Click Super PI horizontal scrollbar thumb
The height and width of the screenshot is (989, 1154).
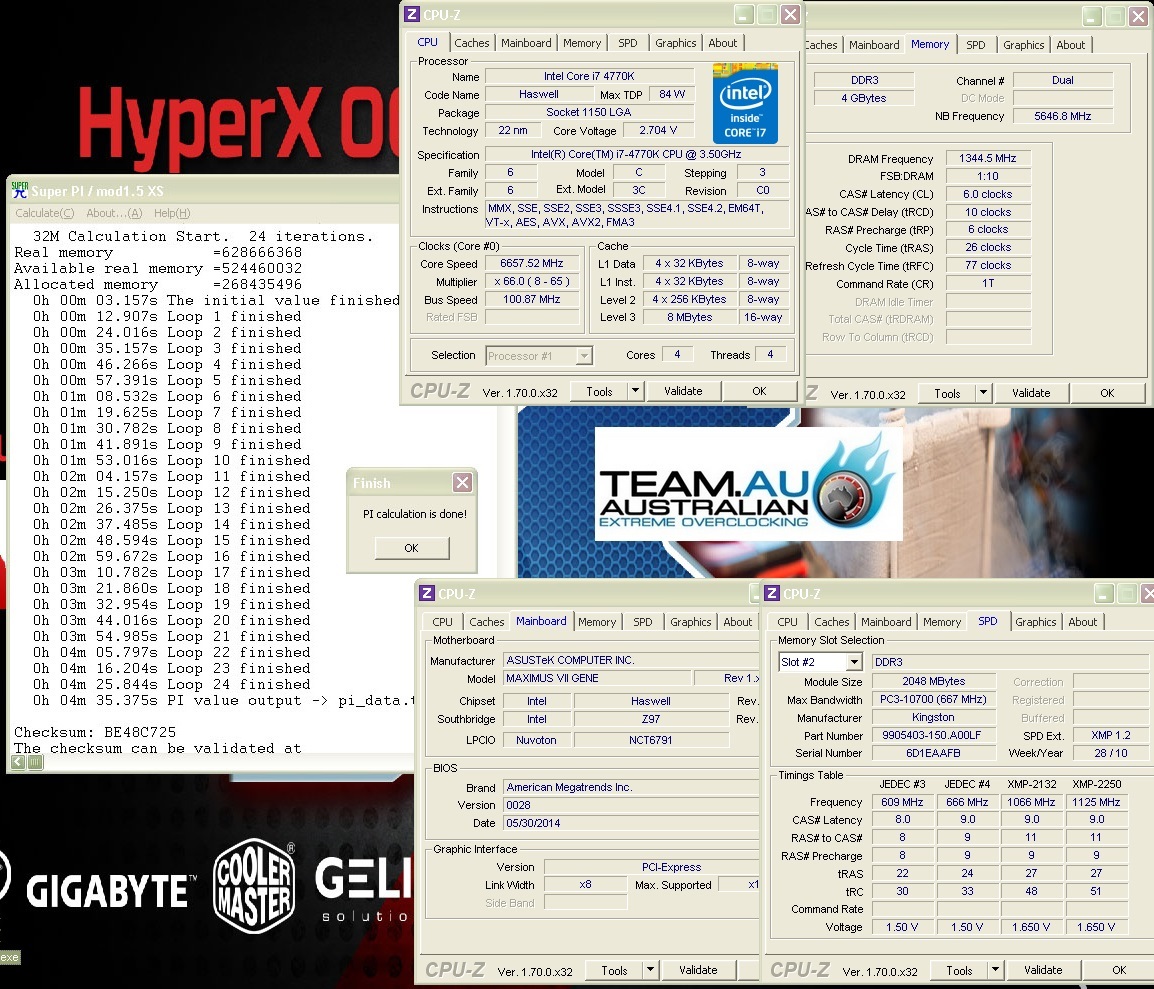tap(35, 762)
